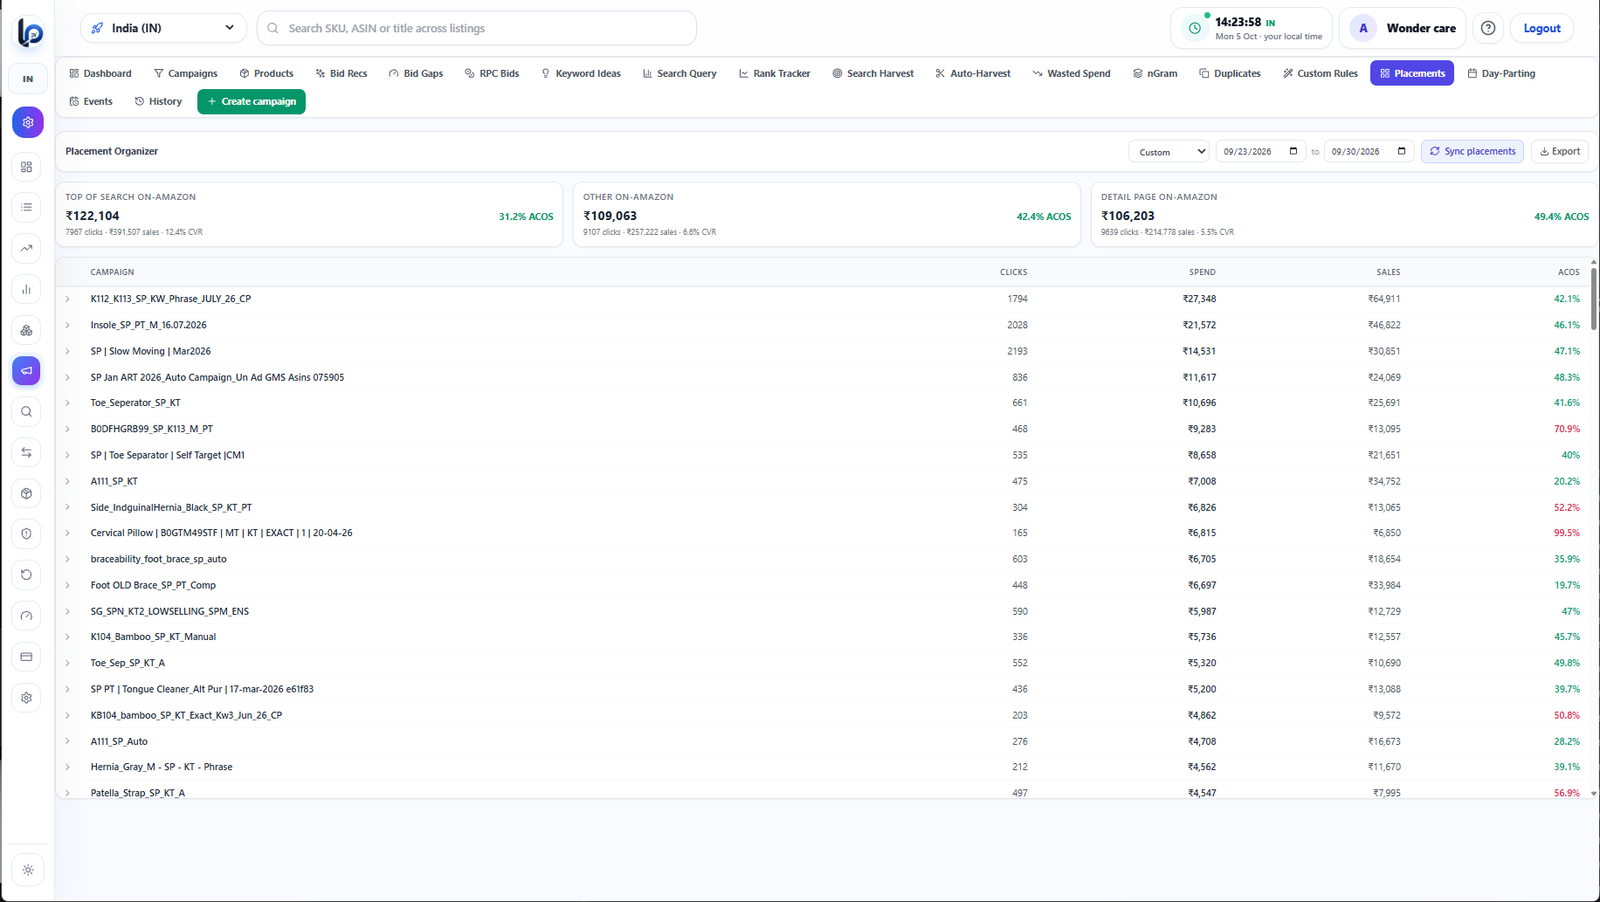Viewport: 1600px width, 902px height.
Task: Open the stacked cubes icon in left sidebar
Action: [x=27, y=330]
